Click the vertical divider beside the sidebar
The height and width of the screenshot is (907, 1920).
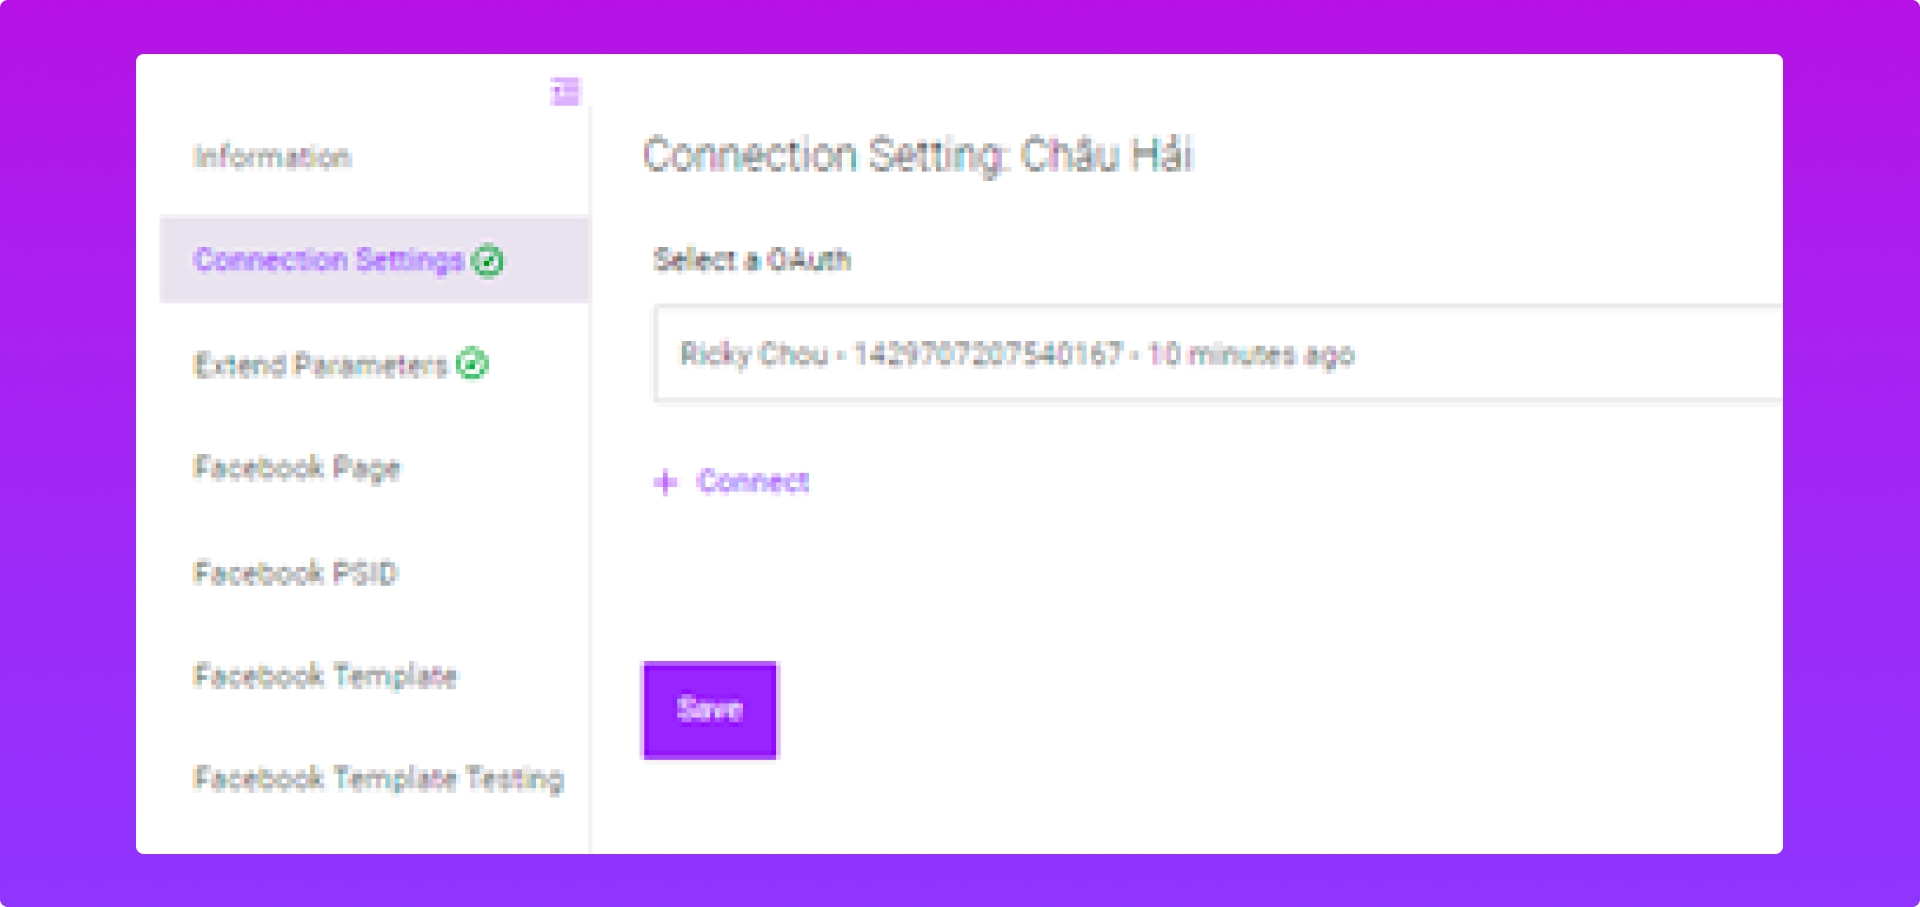click(590, 480)
